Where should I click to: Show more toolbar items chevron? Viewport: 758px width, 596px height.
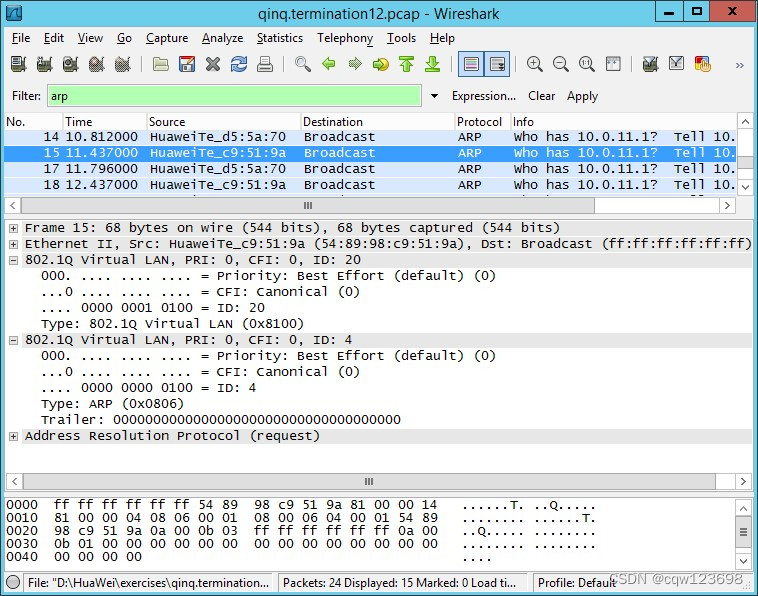click(x=740, y=65)
